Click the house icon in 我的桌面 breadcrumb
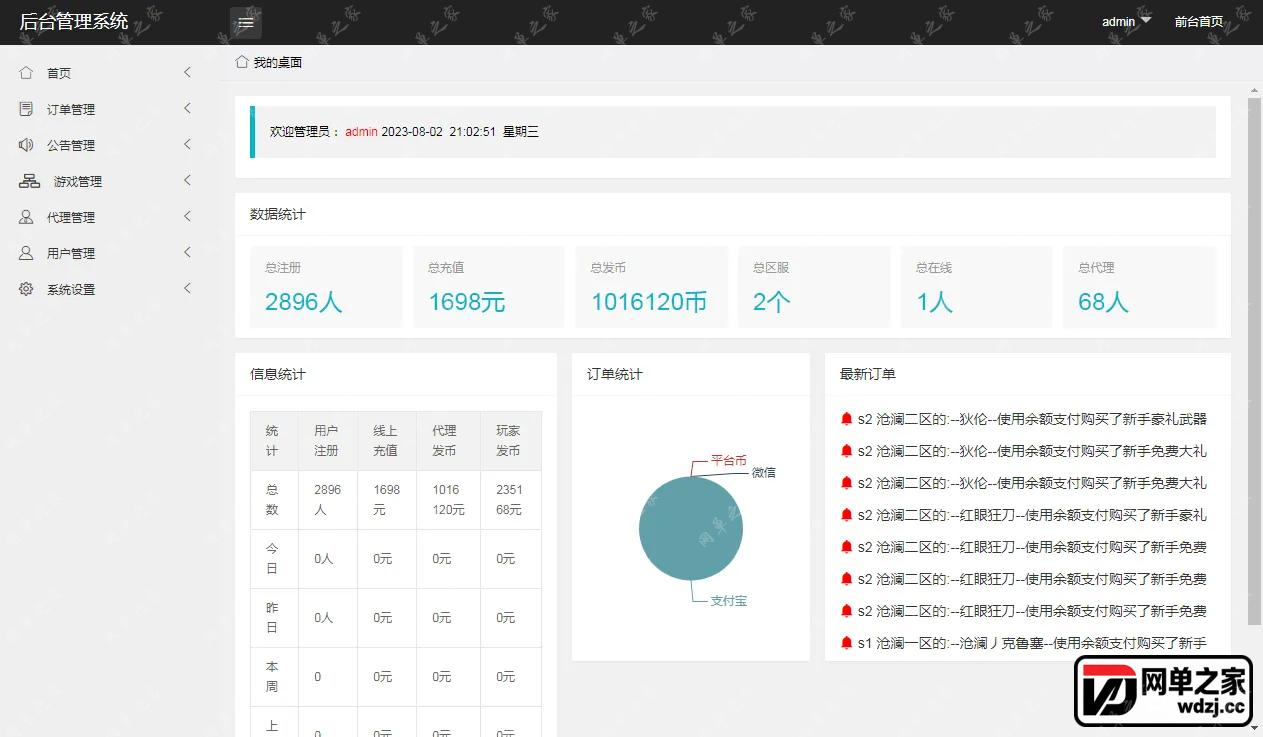This screenshot has width=1263, height=737. point(241,62)
